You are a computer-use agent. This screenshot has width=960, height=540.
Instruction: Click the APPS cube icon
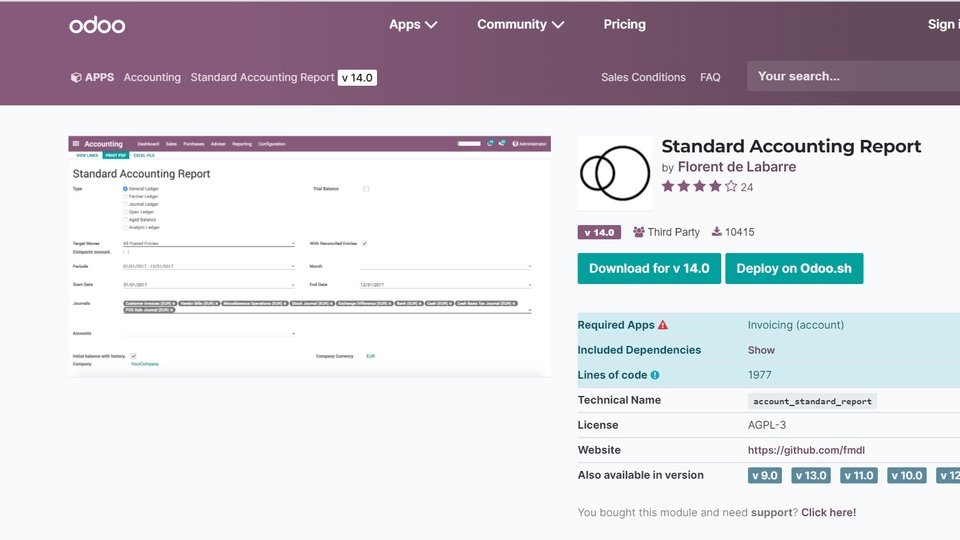click(x=76, y=77)
